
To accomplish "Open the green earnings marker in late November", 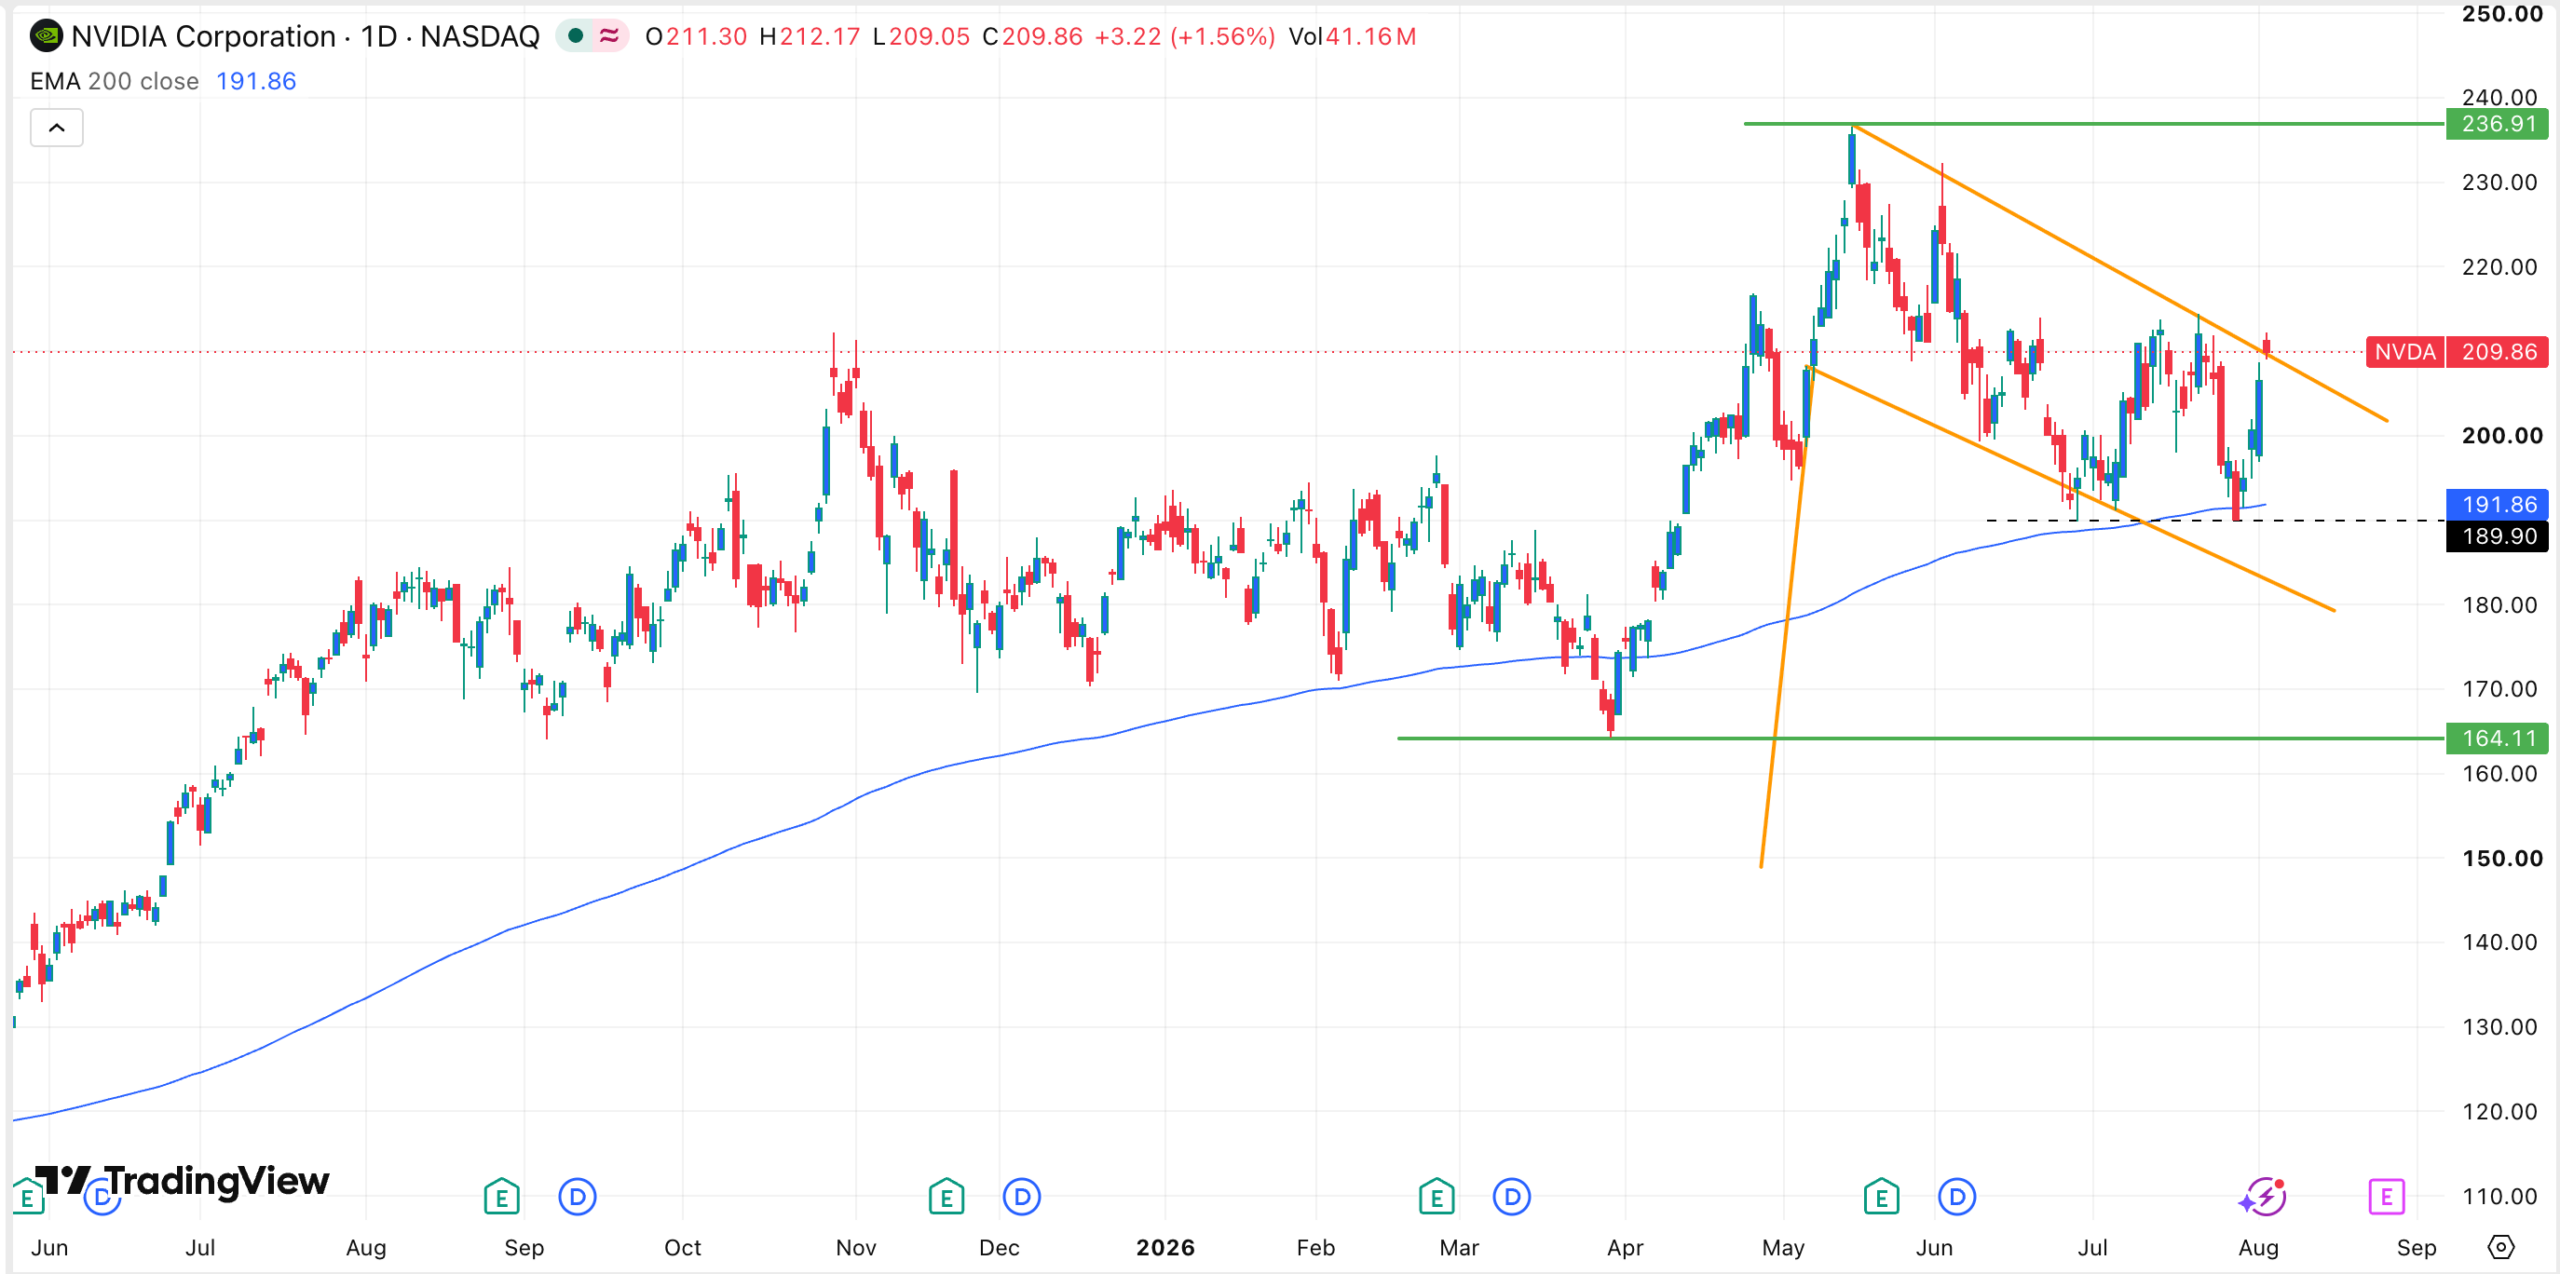I will [946, 1196].
